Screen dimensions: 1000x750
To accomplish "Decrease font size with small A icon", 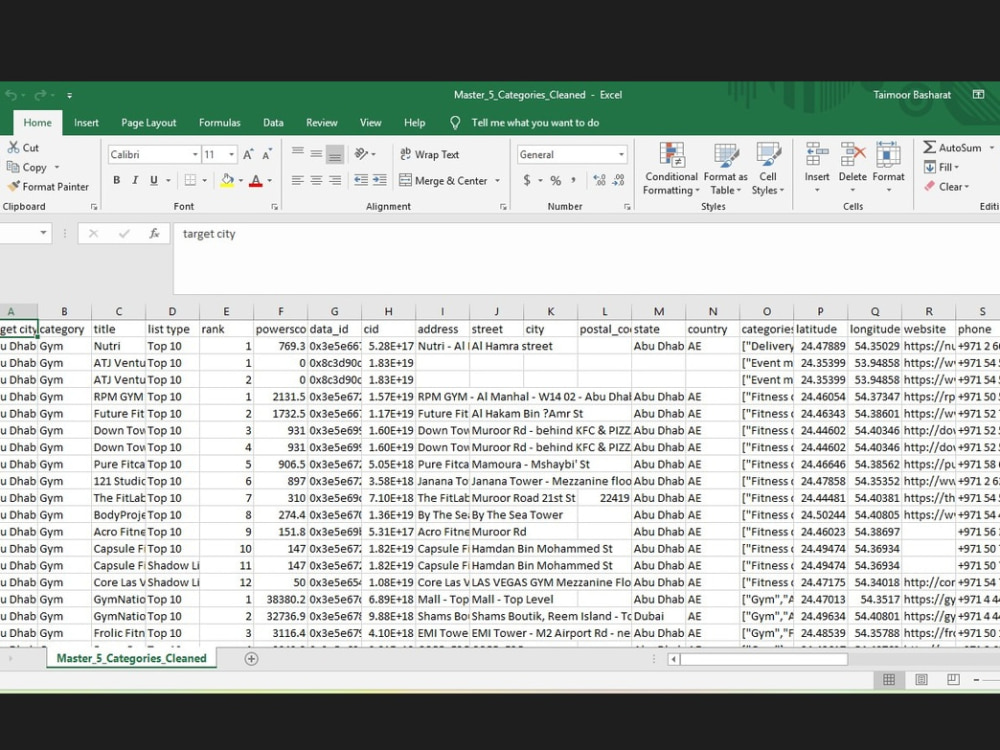I will click(267, 154).
